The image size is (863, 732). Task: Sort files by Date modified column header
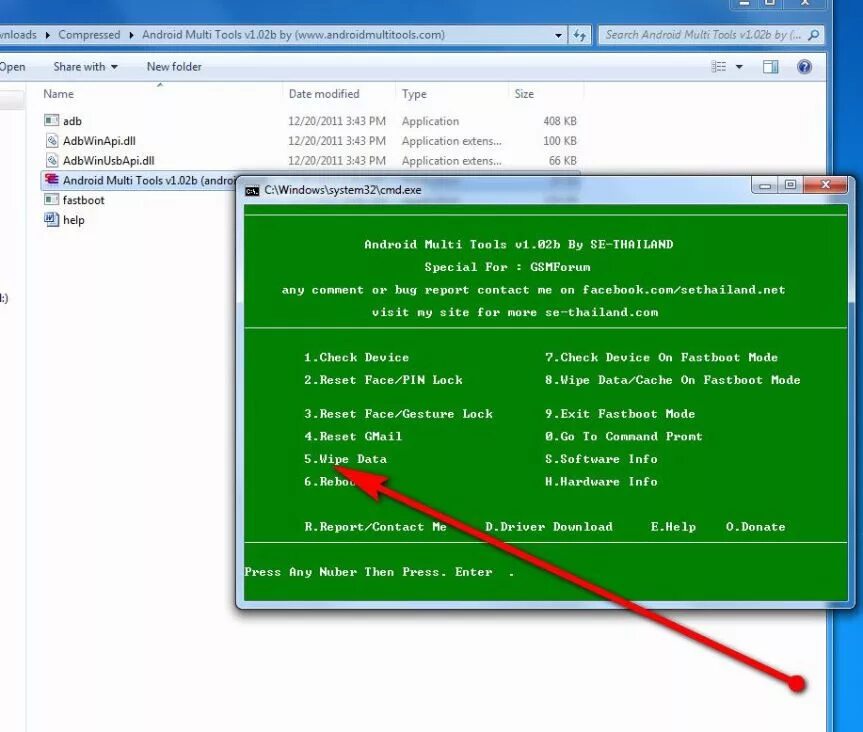coord(324,94)
